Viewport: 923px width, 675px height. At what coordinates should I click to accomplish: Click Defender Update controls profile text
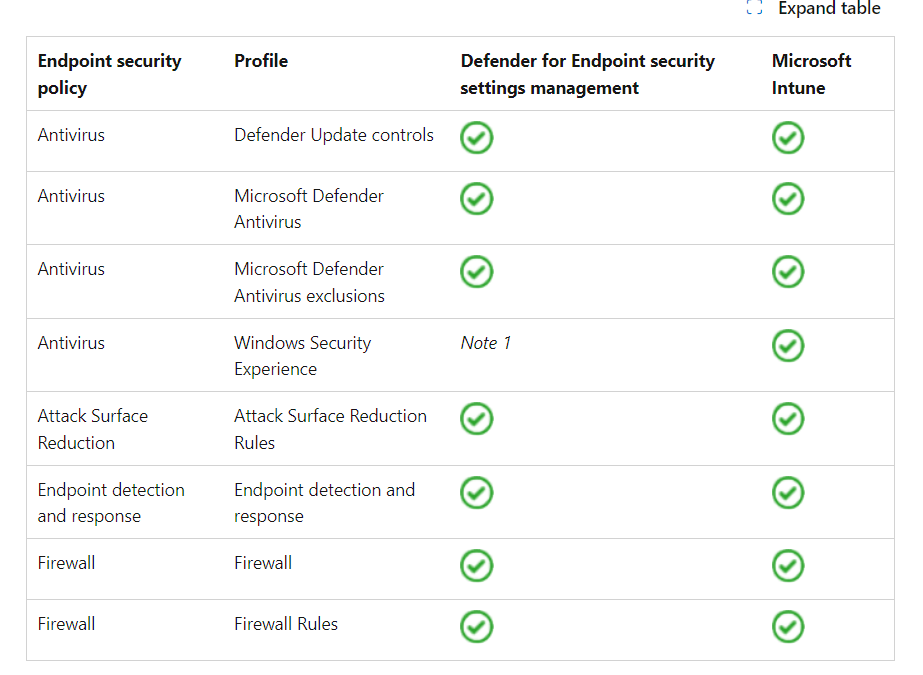pyautogui.click(x=334, y=135)
